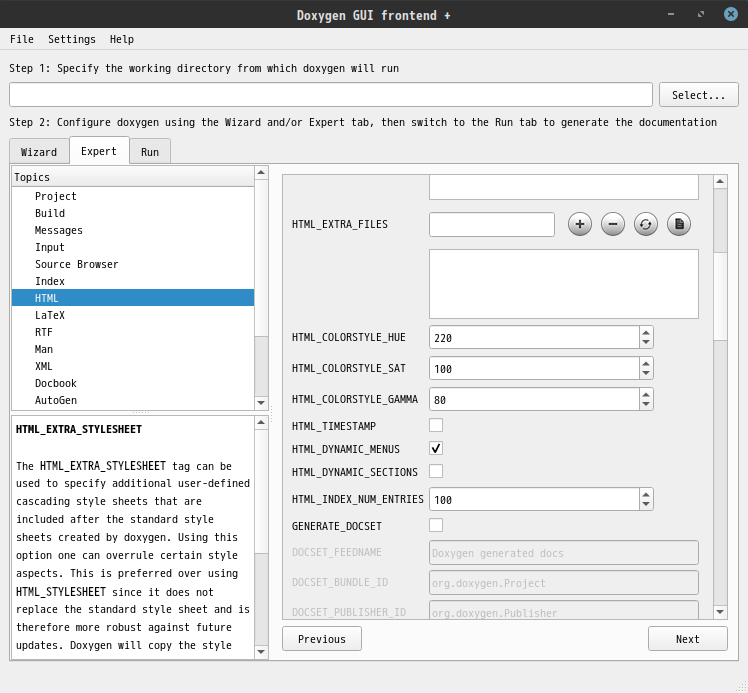This screenshot has width=748, height=693.
Task: Click the Next button
Action: click(x=687, y=639)
